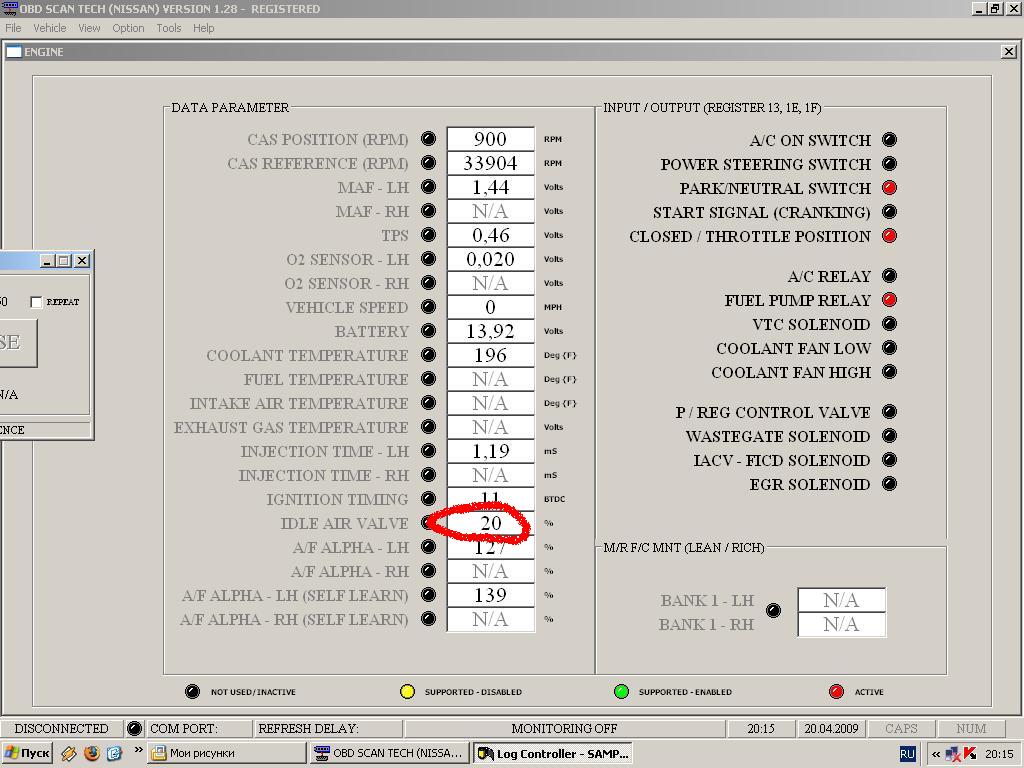Check the REPEAT checkbox

(x=36, y=302)
